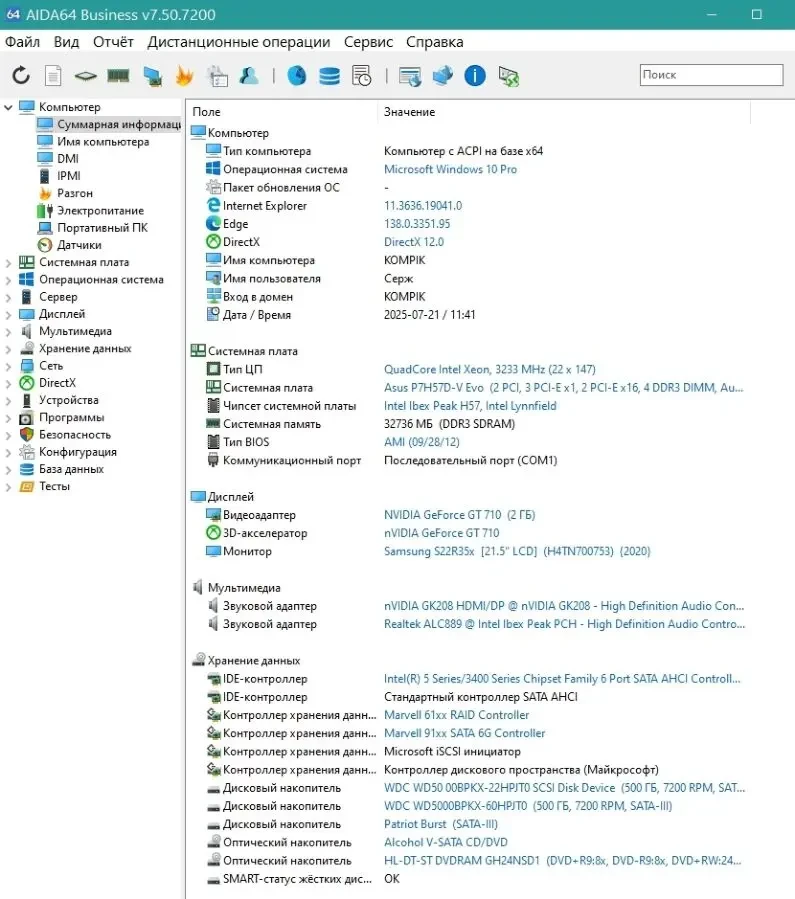Expand the Тесты tree node
The width and height of the screenshot is (795, 899).
tap(8, 487)
